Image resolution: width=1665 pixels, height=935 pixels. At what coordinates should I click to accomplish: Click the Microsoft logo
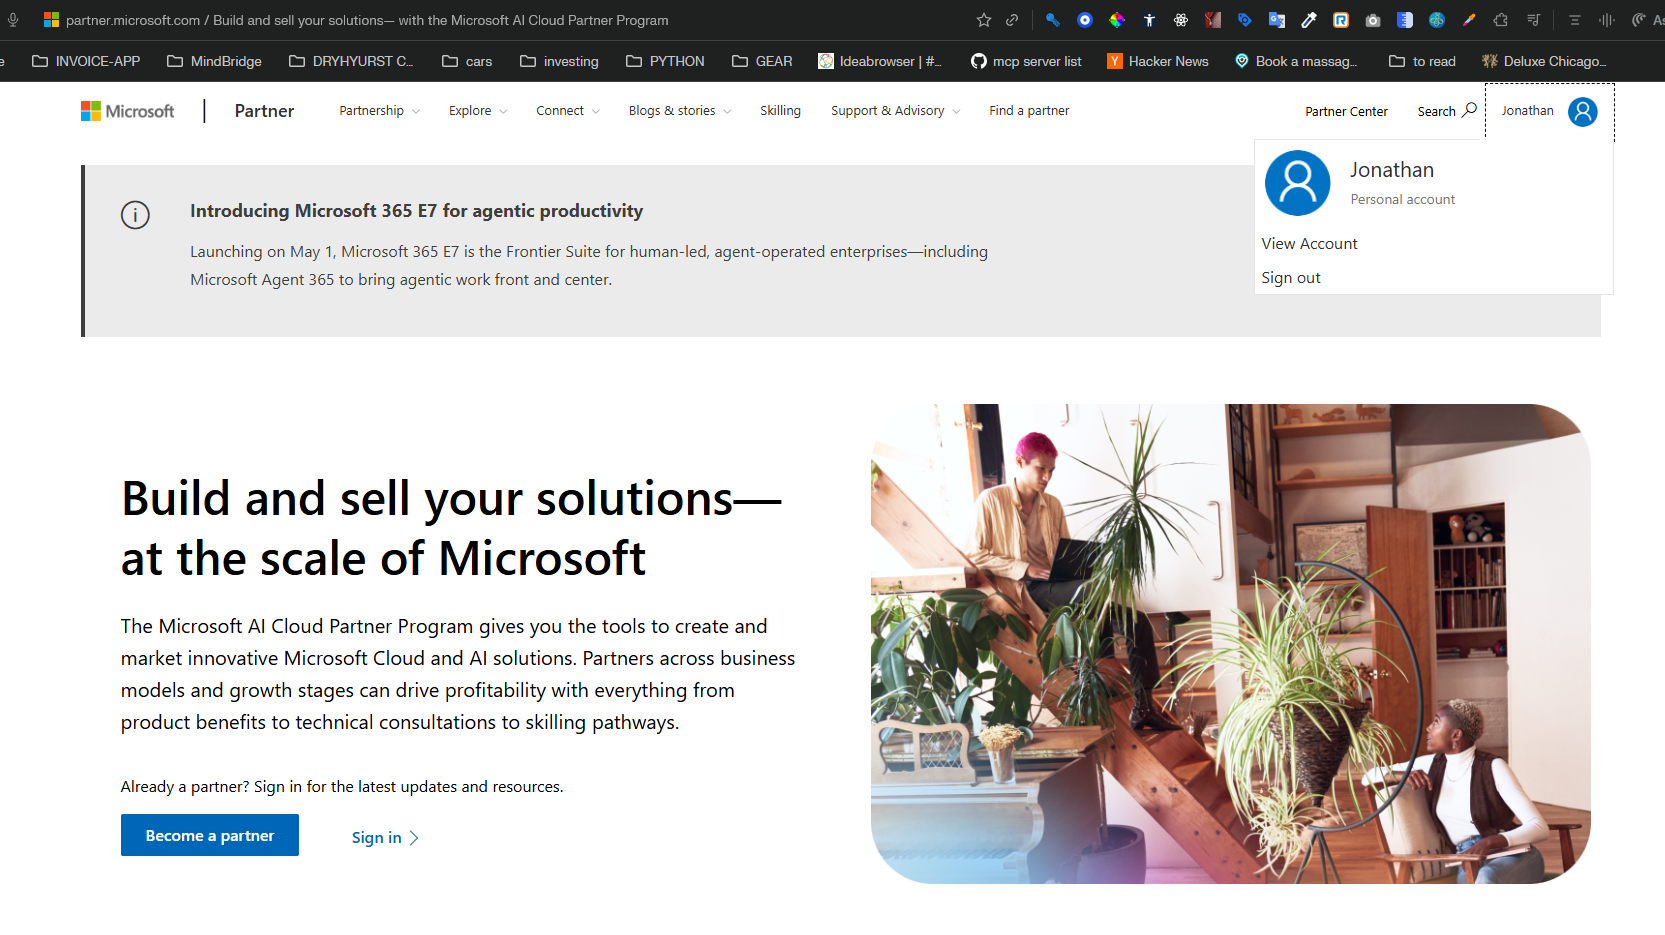[x=128, y=111]
